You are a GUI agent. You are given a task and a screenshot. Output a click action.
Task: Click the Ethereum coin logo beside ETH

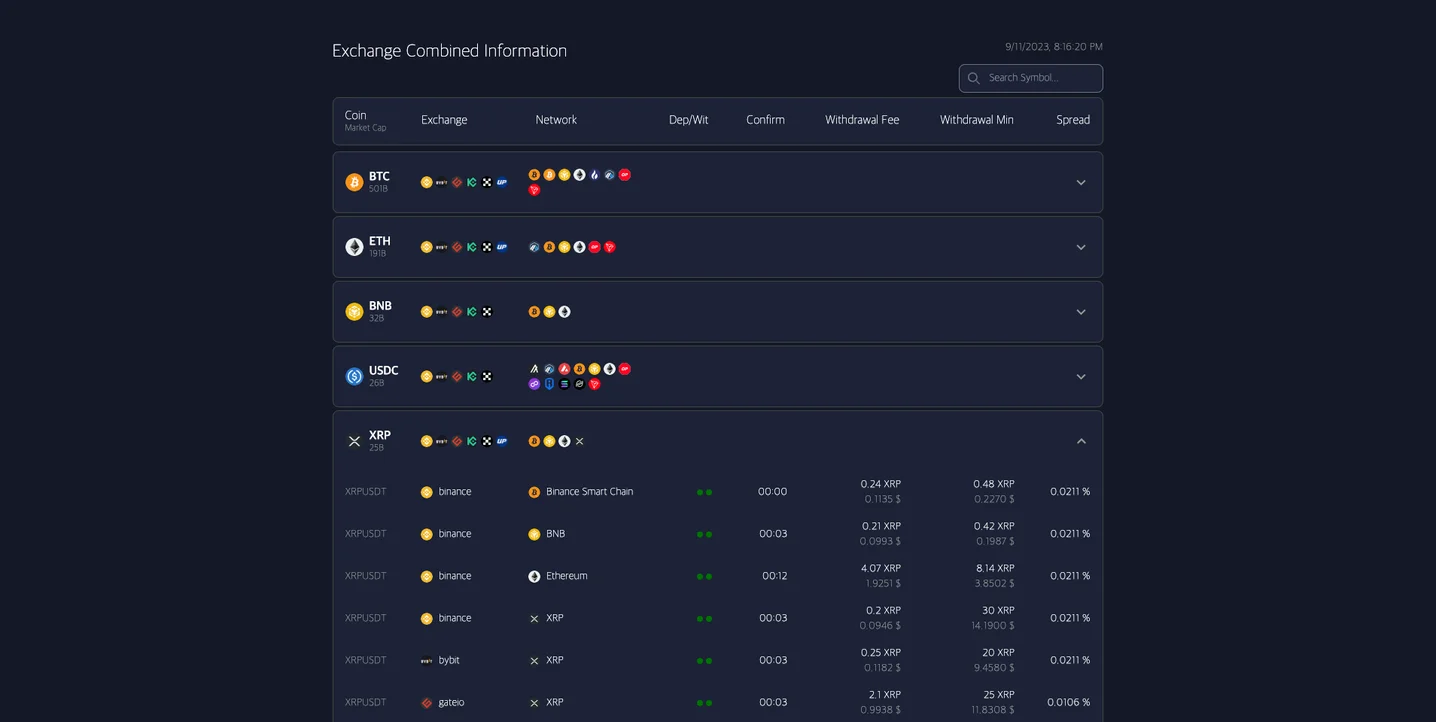(354, 247)
